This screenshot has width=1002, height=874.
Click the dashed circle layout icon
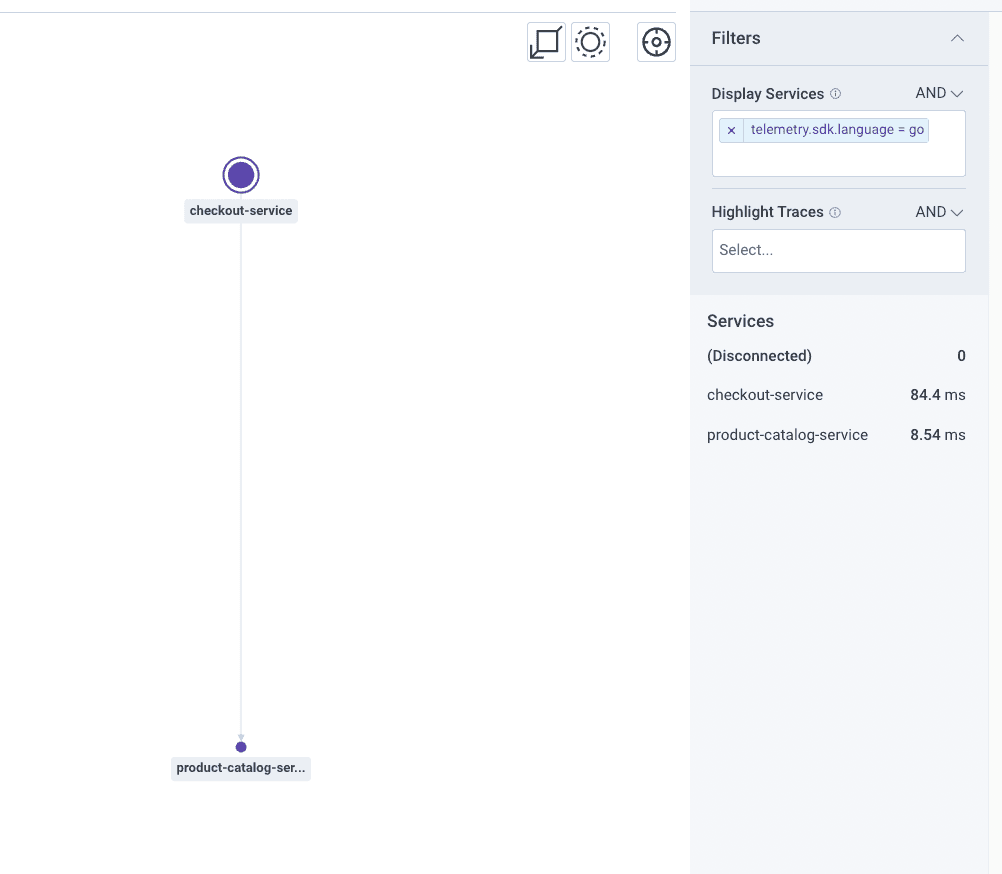[x=590, y=43]
